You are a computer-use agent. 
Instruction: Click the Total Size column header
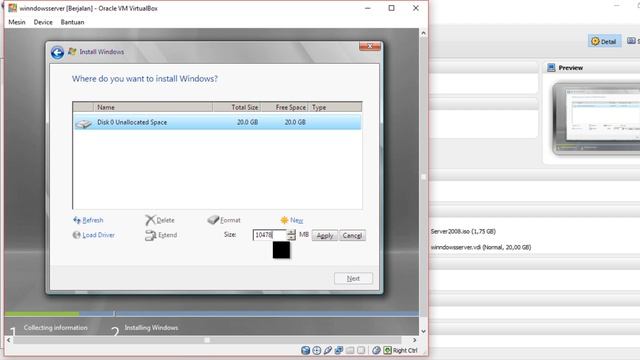[237, 107]
